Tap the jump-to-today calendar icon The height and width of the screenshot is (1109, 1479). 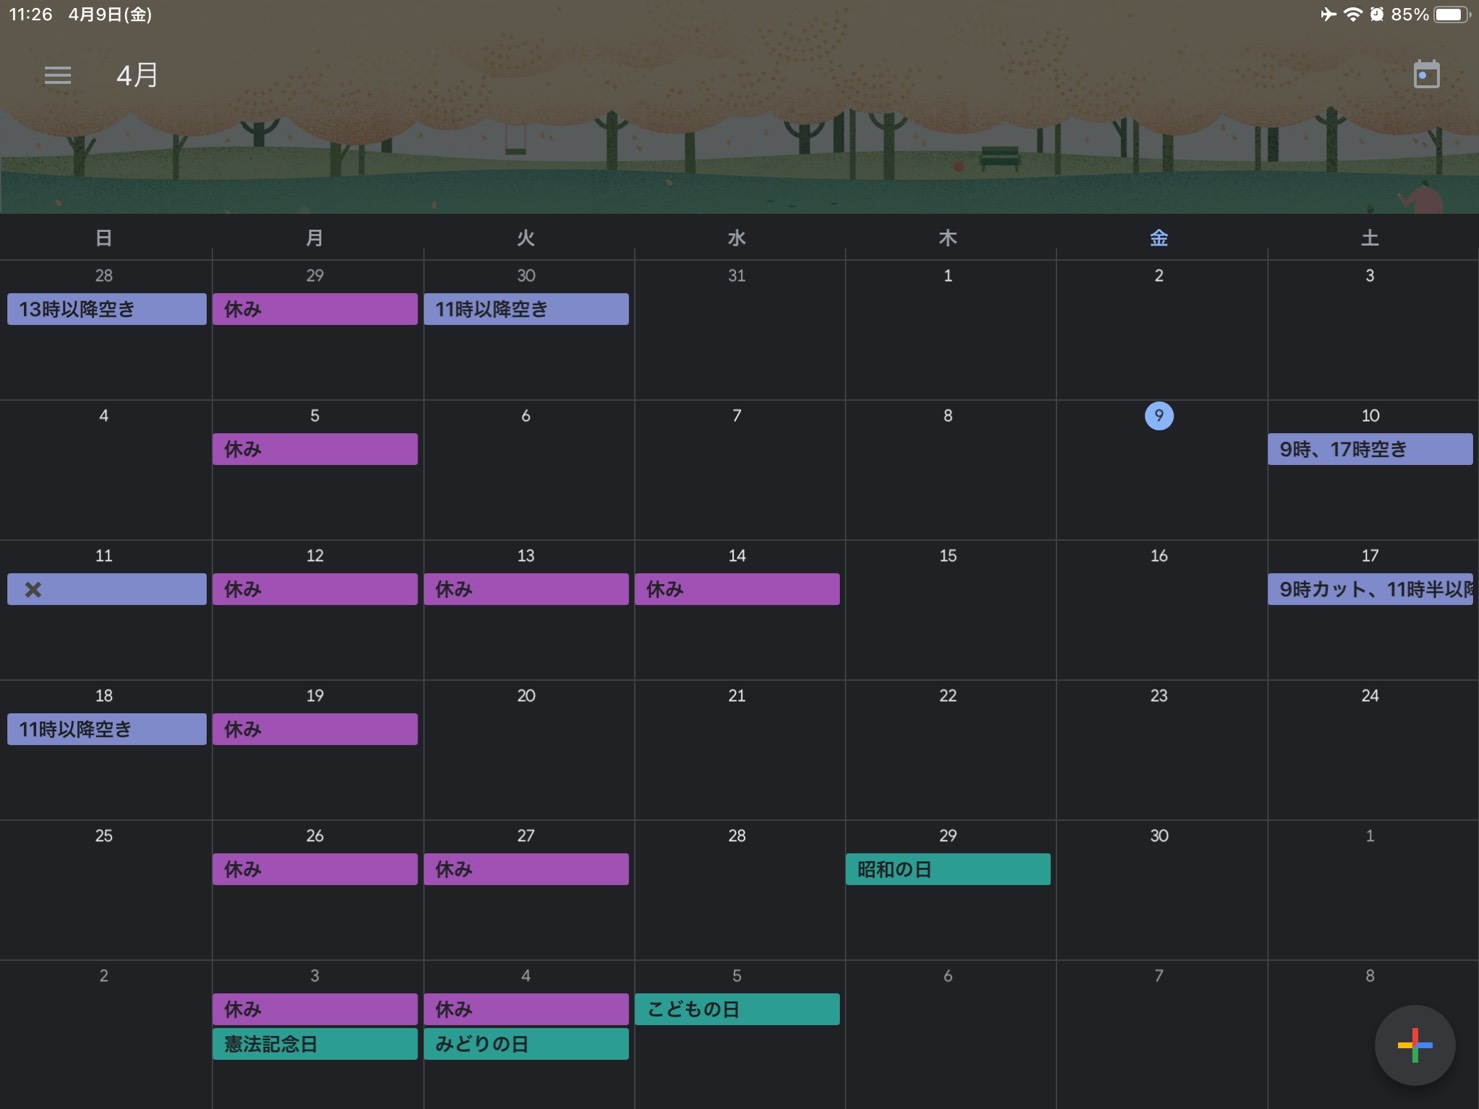tap(1426, 75)
